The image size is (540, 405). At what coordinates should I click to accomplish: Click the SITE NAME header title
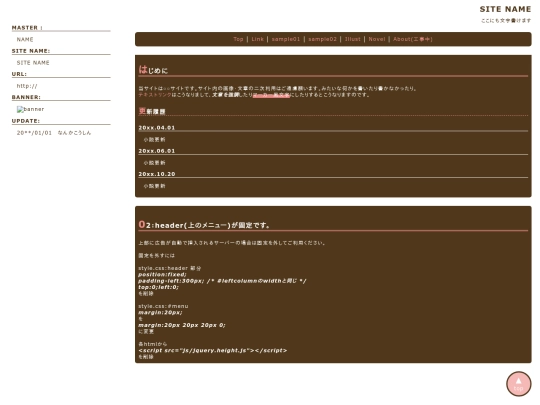(x=505, y=9)
